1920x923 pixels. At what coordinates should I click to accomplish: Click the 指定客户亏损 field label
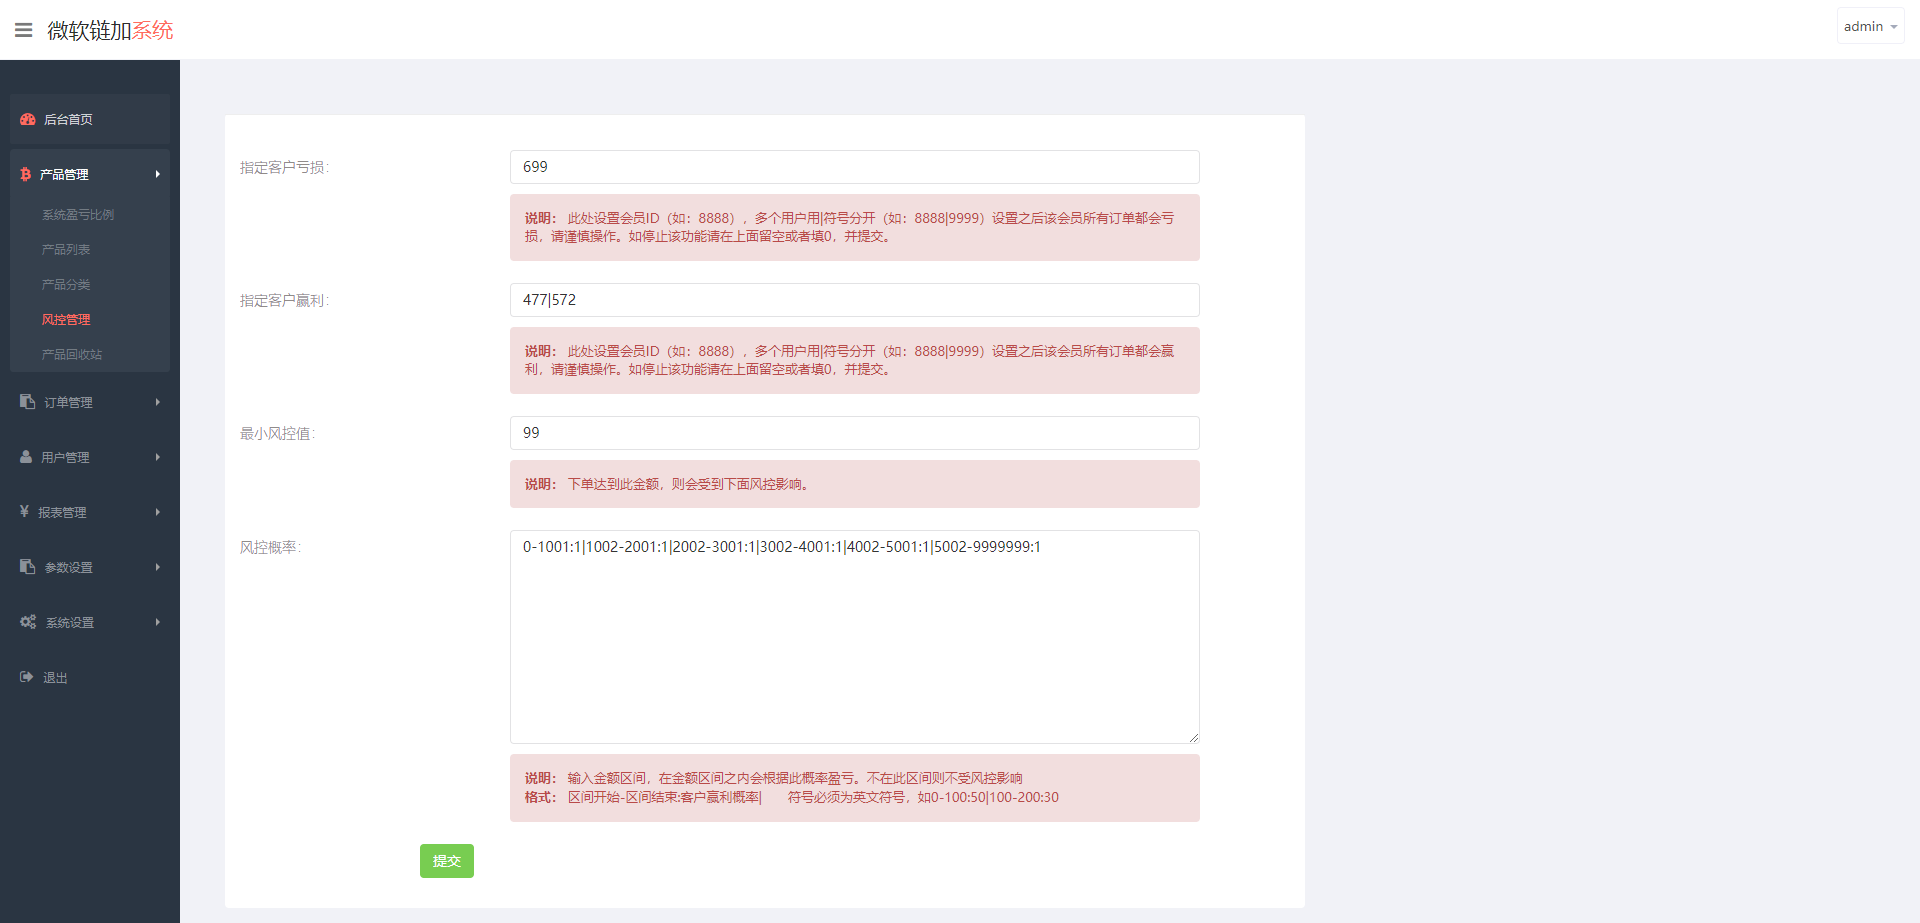click(x=284, y=168)
